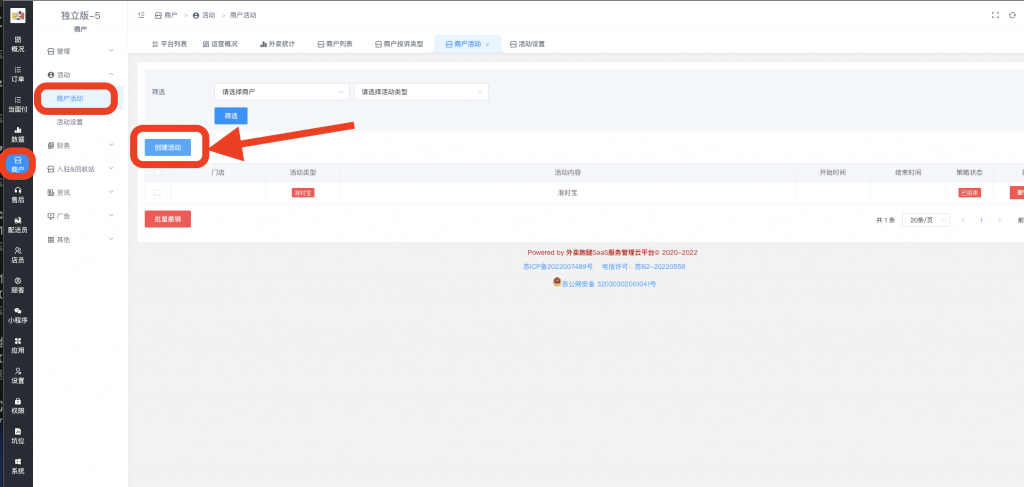
Task: Select 活动设置 in the side menu
Action: (70, 122)
